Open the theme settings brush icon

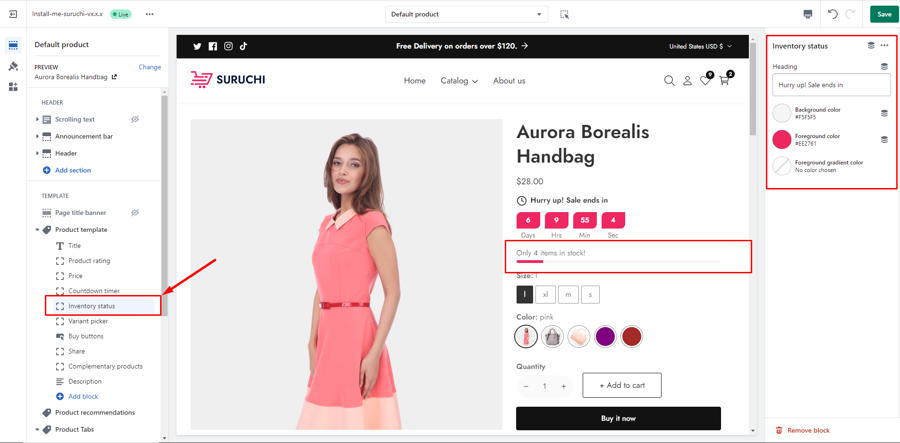[13, 66]
